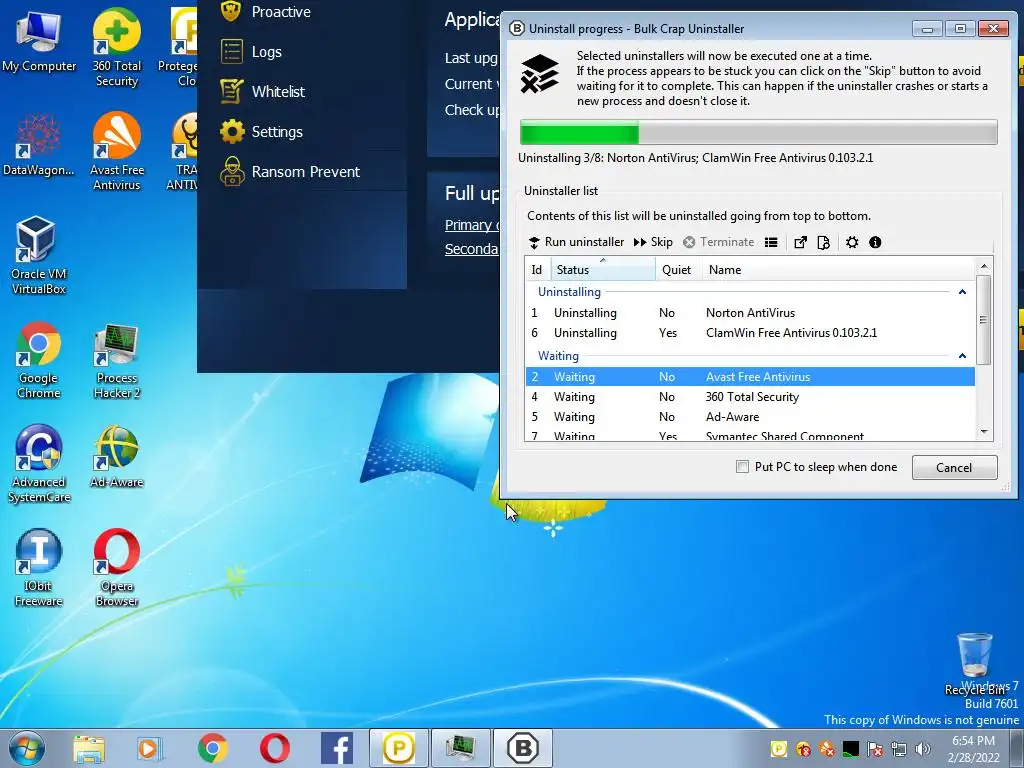Sort by the Id column header

(x=537, y=270)
